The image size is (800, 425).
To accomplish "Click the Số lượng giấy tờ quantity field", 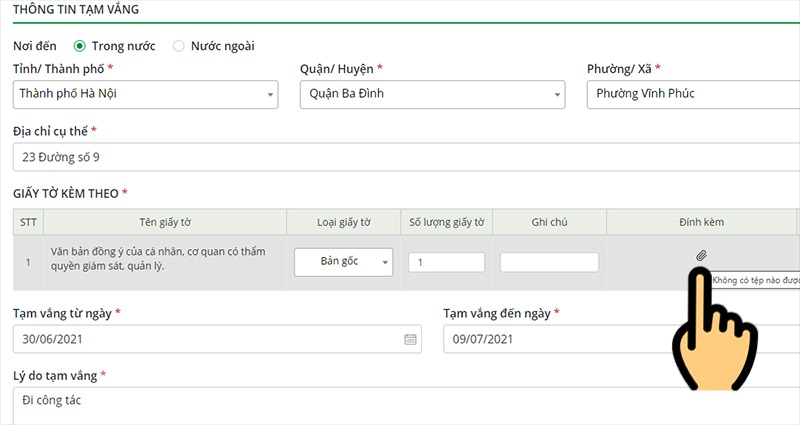I will 446,262.
